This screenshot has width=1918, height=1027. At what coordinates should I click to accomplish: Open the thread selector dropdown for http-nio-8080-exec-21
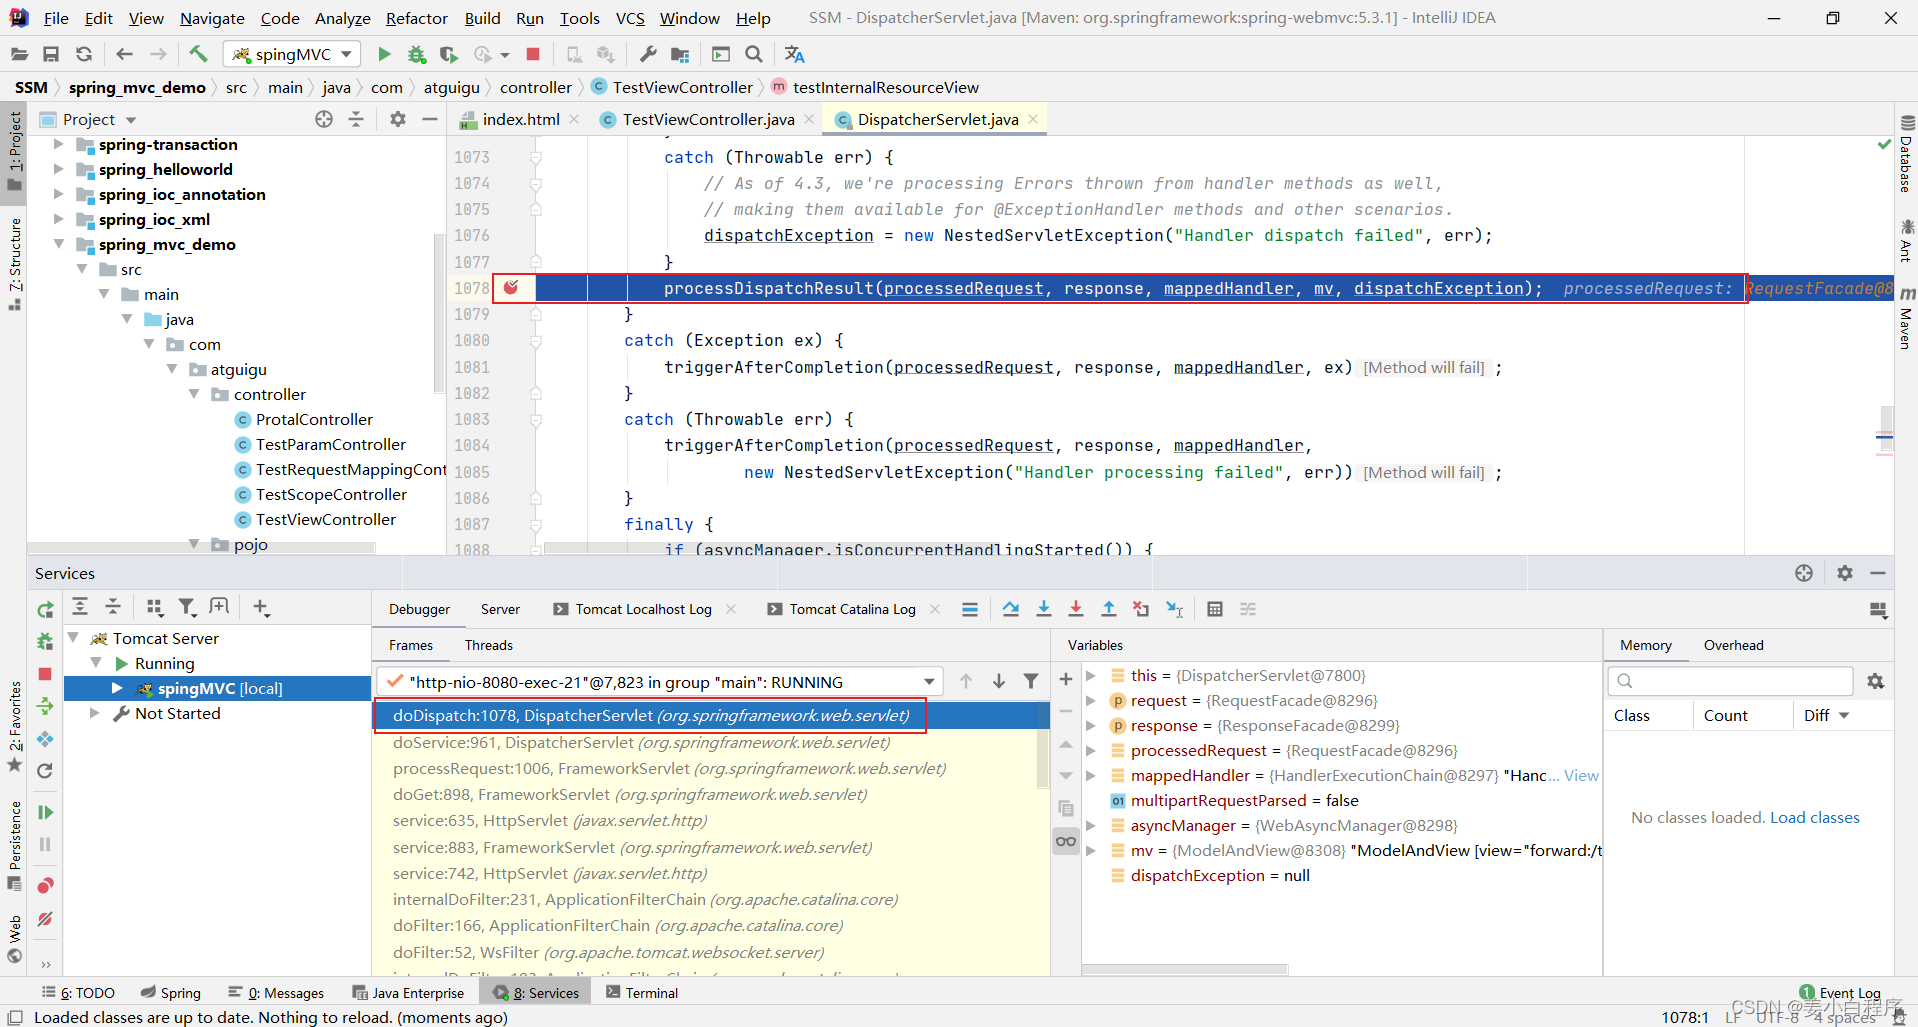[x=929, y=682]
